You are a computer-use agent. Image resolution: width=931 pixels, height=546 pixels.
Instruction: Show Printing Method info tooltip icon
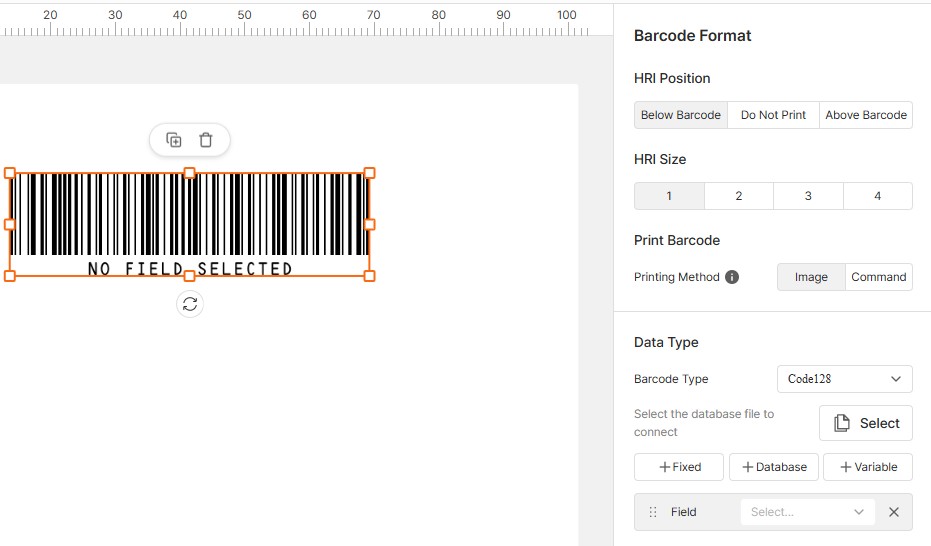tap(732, 277)
